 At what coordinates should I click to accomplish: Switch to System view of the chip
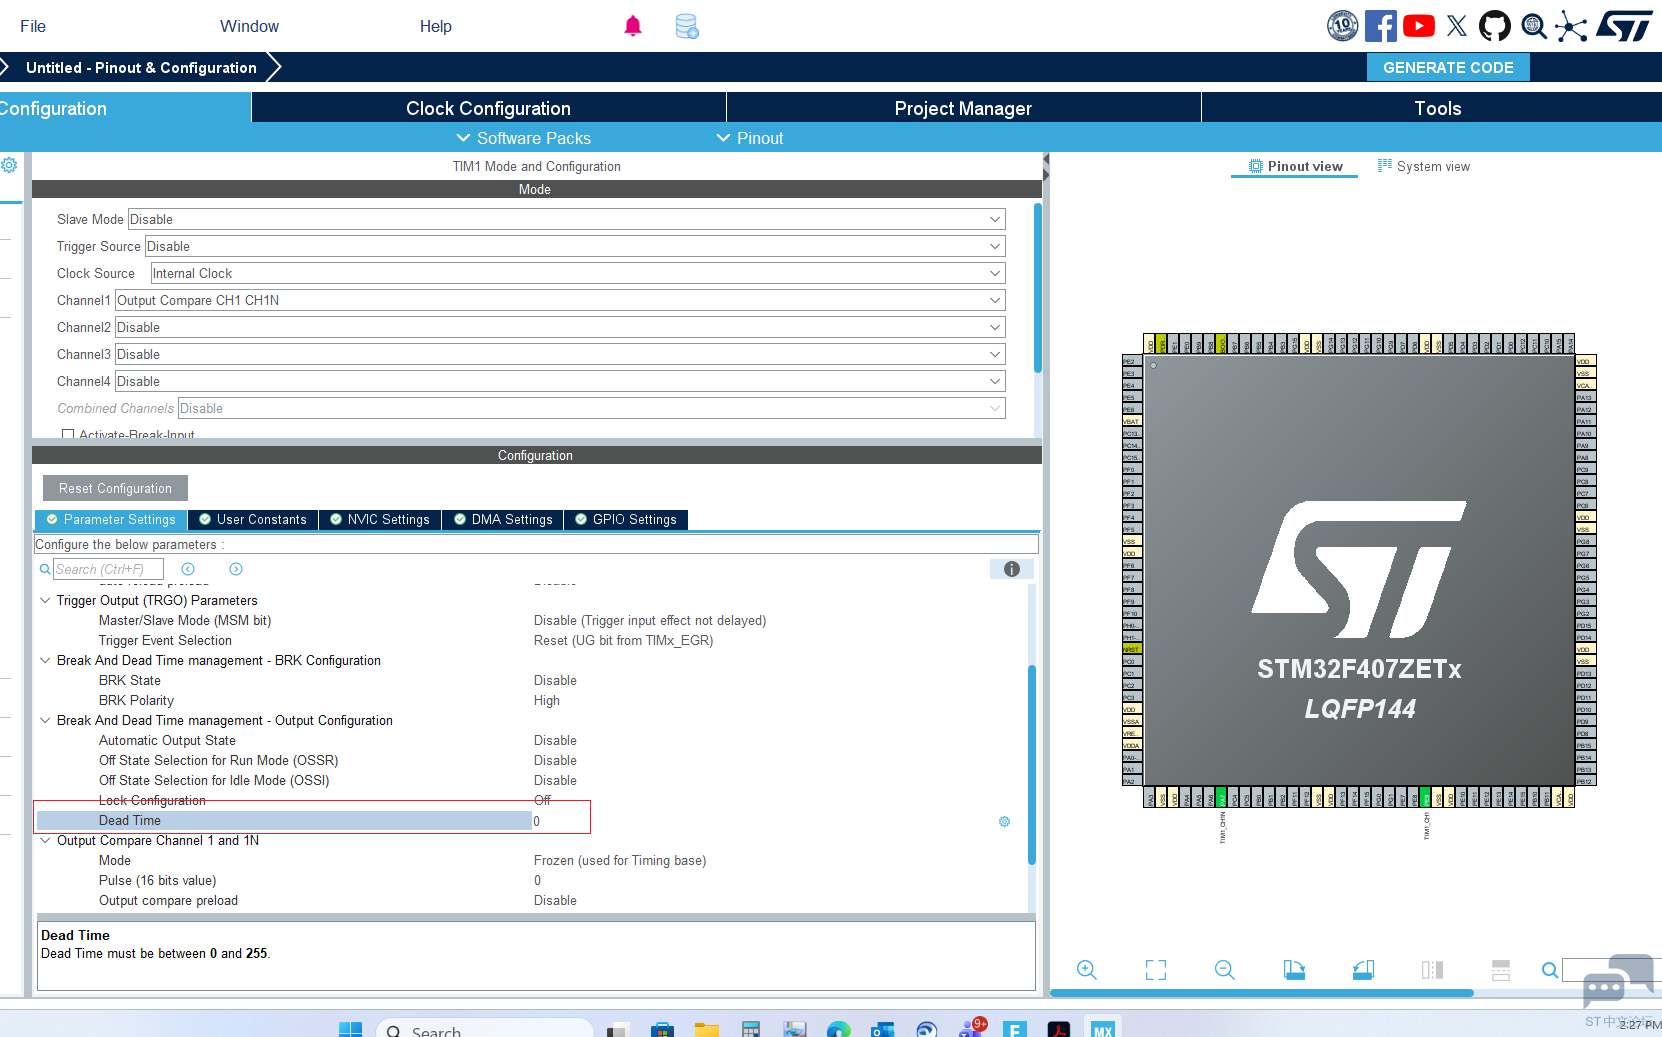[1424, 166]
